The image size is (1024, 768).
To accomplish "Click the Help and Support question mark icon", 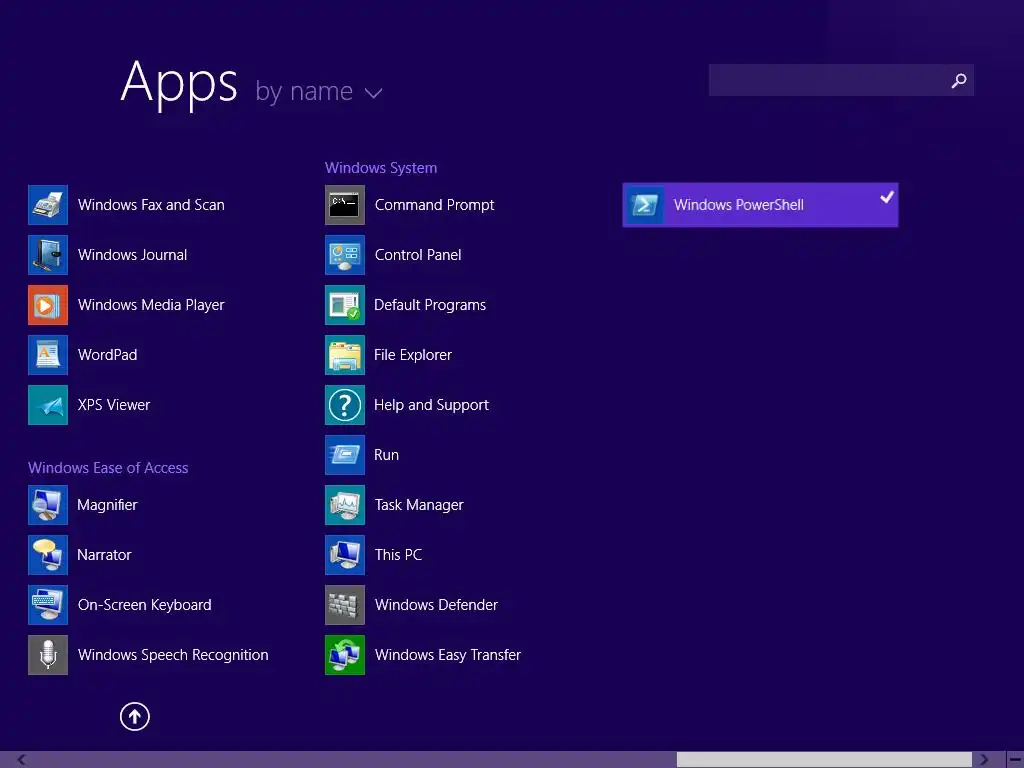I will [x=345, y=405].
